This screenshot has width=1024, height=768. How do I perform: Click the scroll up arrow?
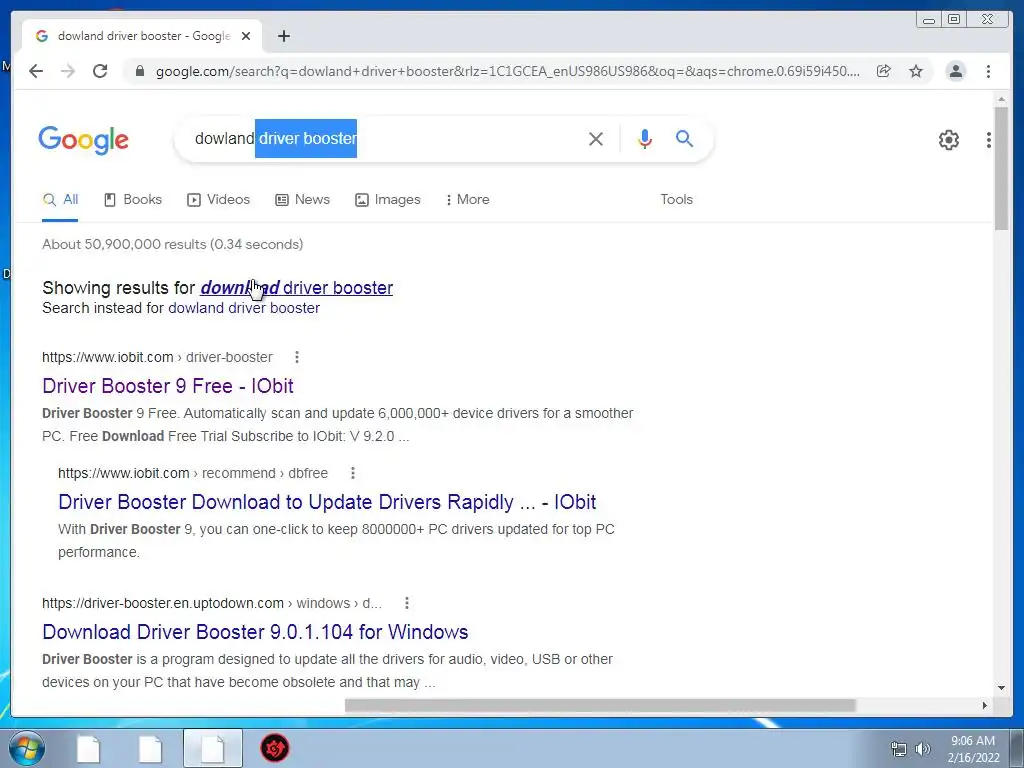(1001, 99)
